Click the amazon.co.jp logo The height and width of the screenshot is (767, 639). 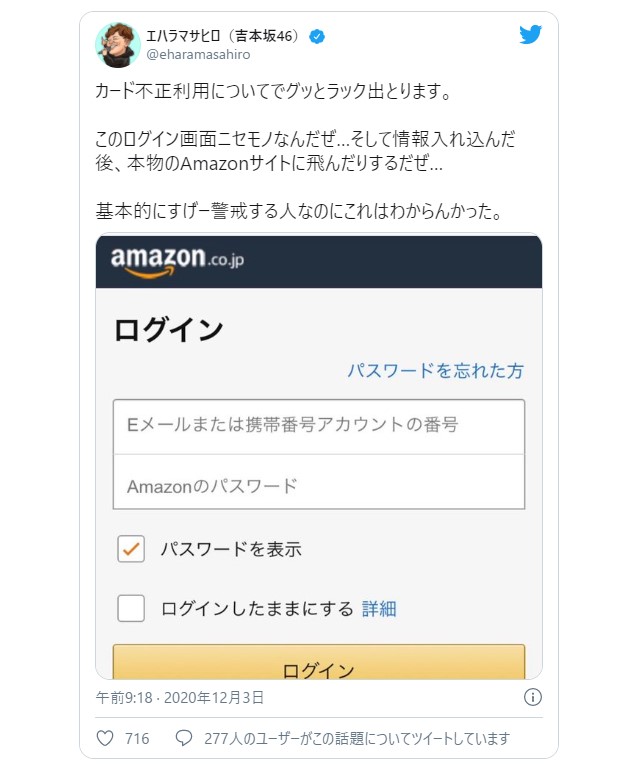[177, 261]
